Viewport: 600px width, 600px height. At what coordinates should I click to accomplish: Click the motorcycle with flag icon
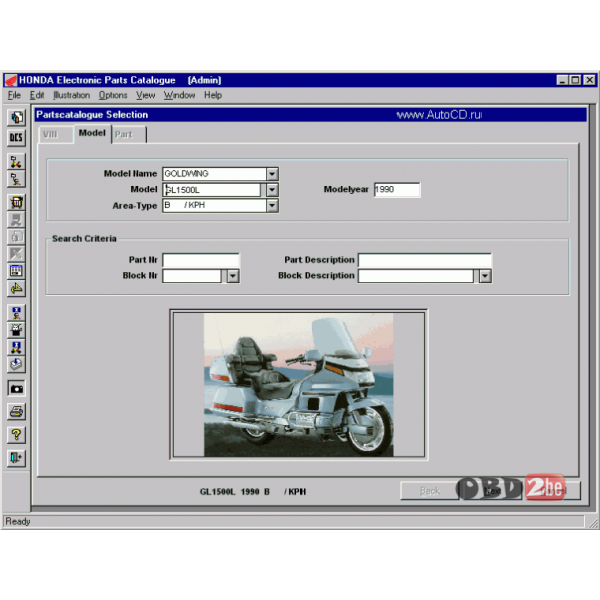16,161
